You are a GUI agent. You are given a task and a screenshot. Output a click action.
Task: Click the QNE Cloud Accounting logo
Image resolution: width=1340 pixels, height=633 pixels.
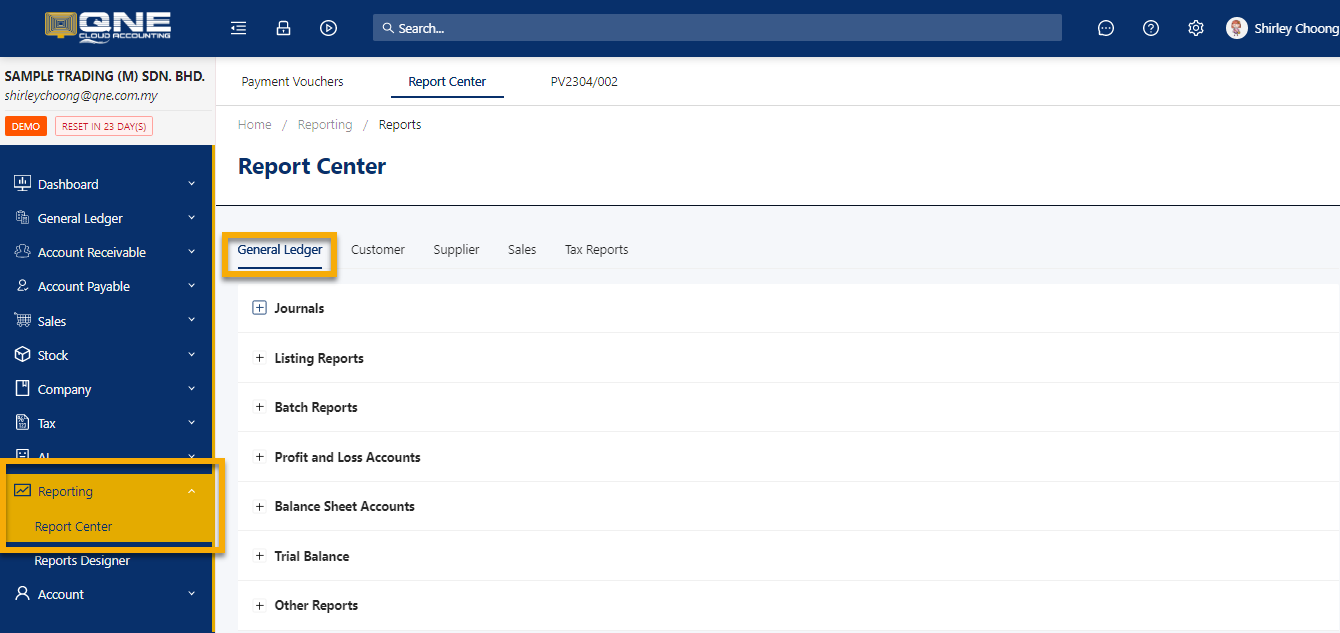click(108, 26)
